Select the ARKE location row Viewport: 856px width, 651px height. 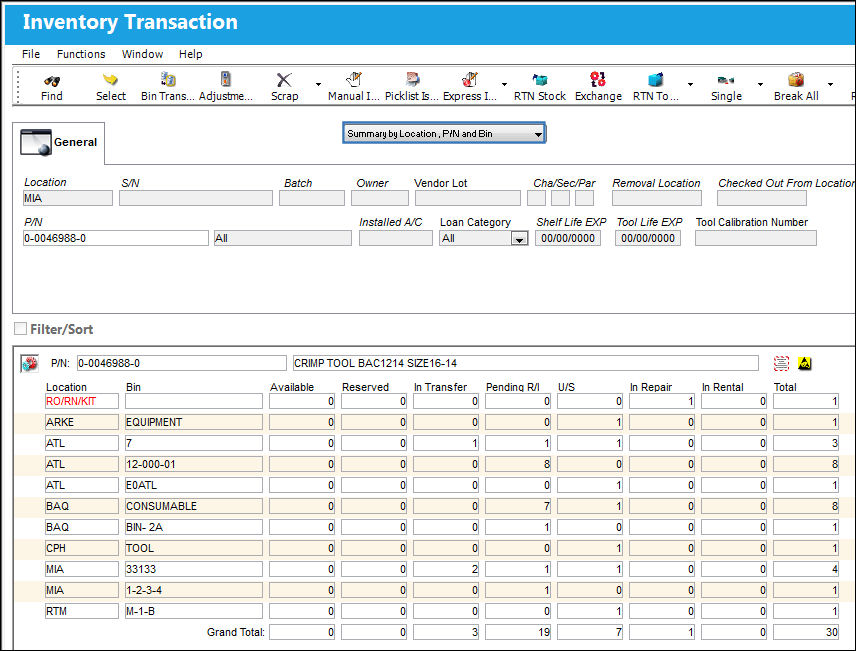click(x=81, y=422)
